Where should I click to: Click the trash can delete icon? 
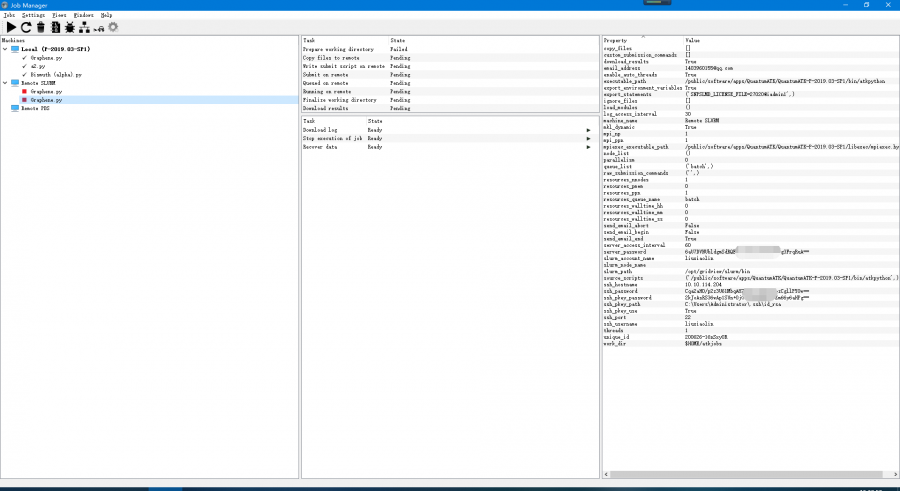point(41,27)
